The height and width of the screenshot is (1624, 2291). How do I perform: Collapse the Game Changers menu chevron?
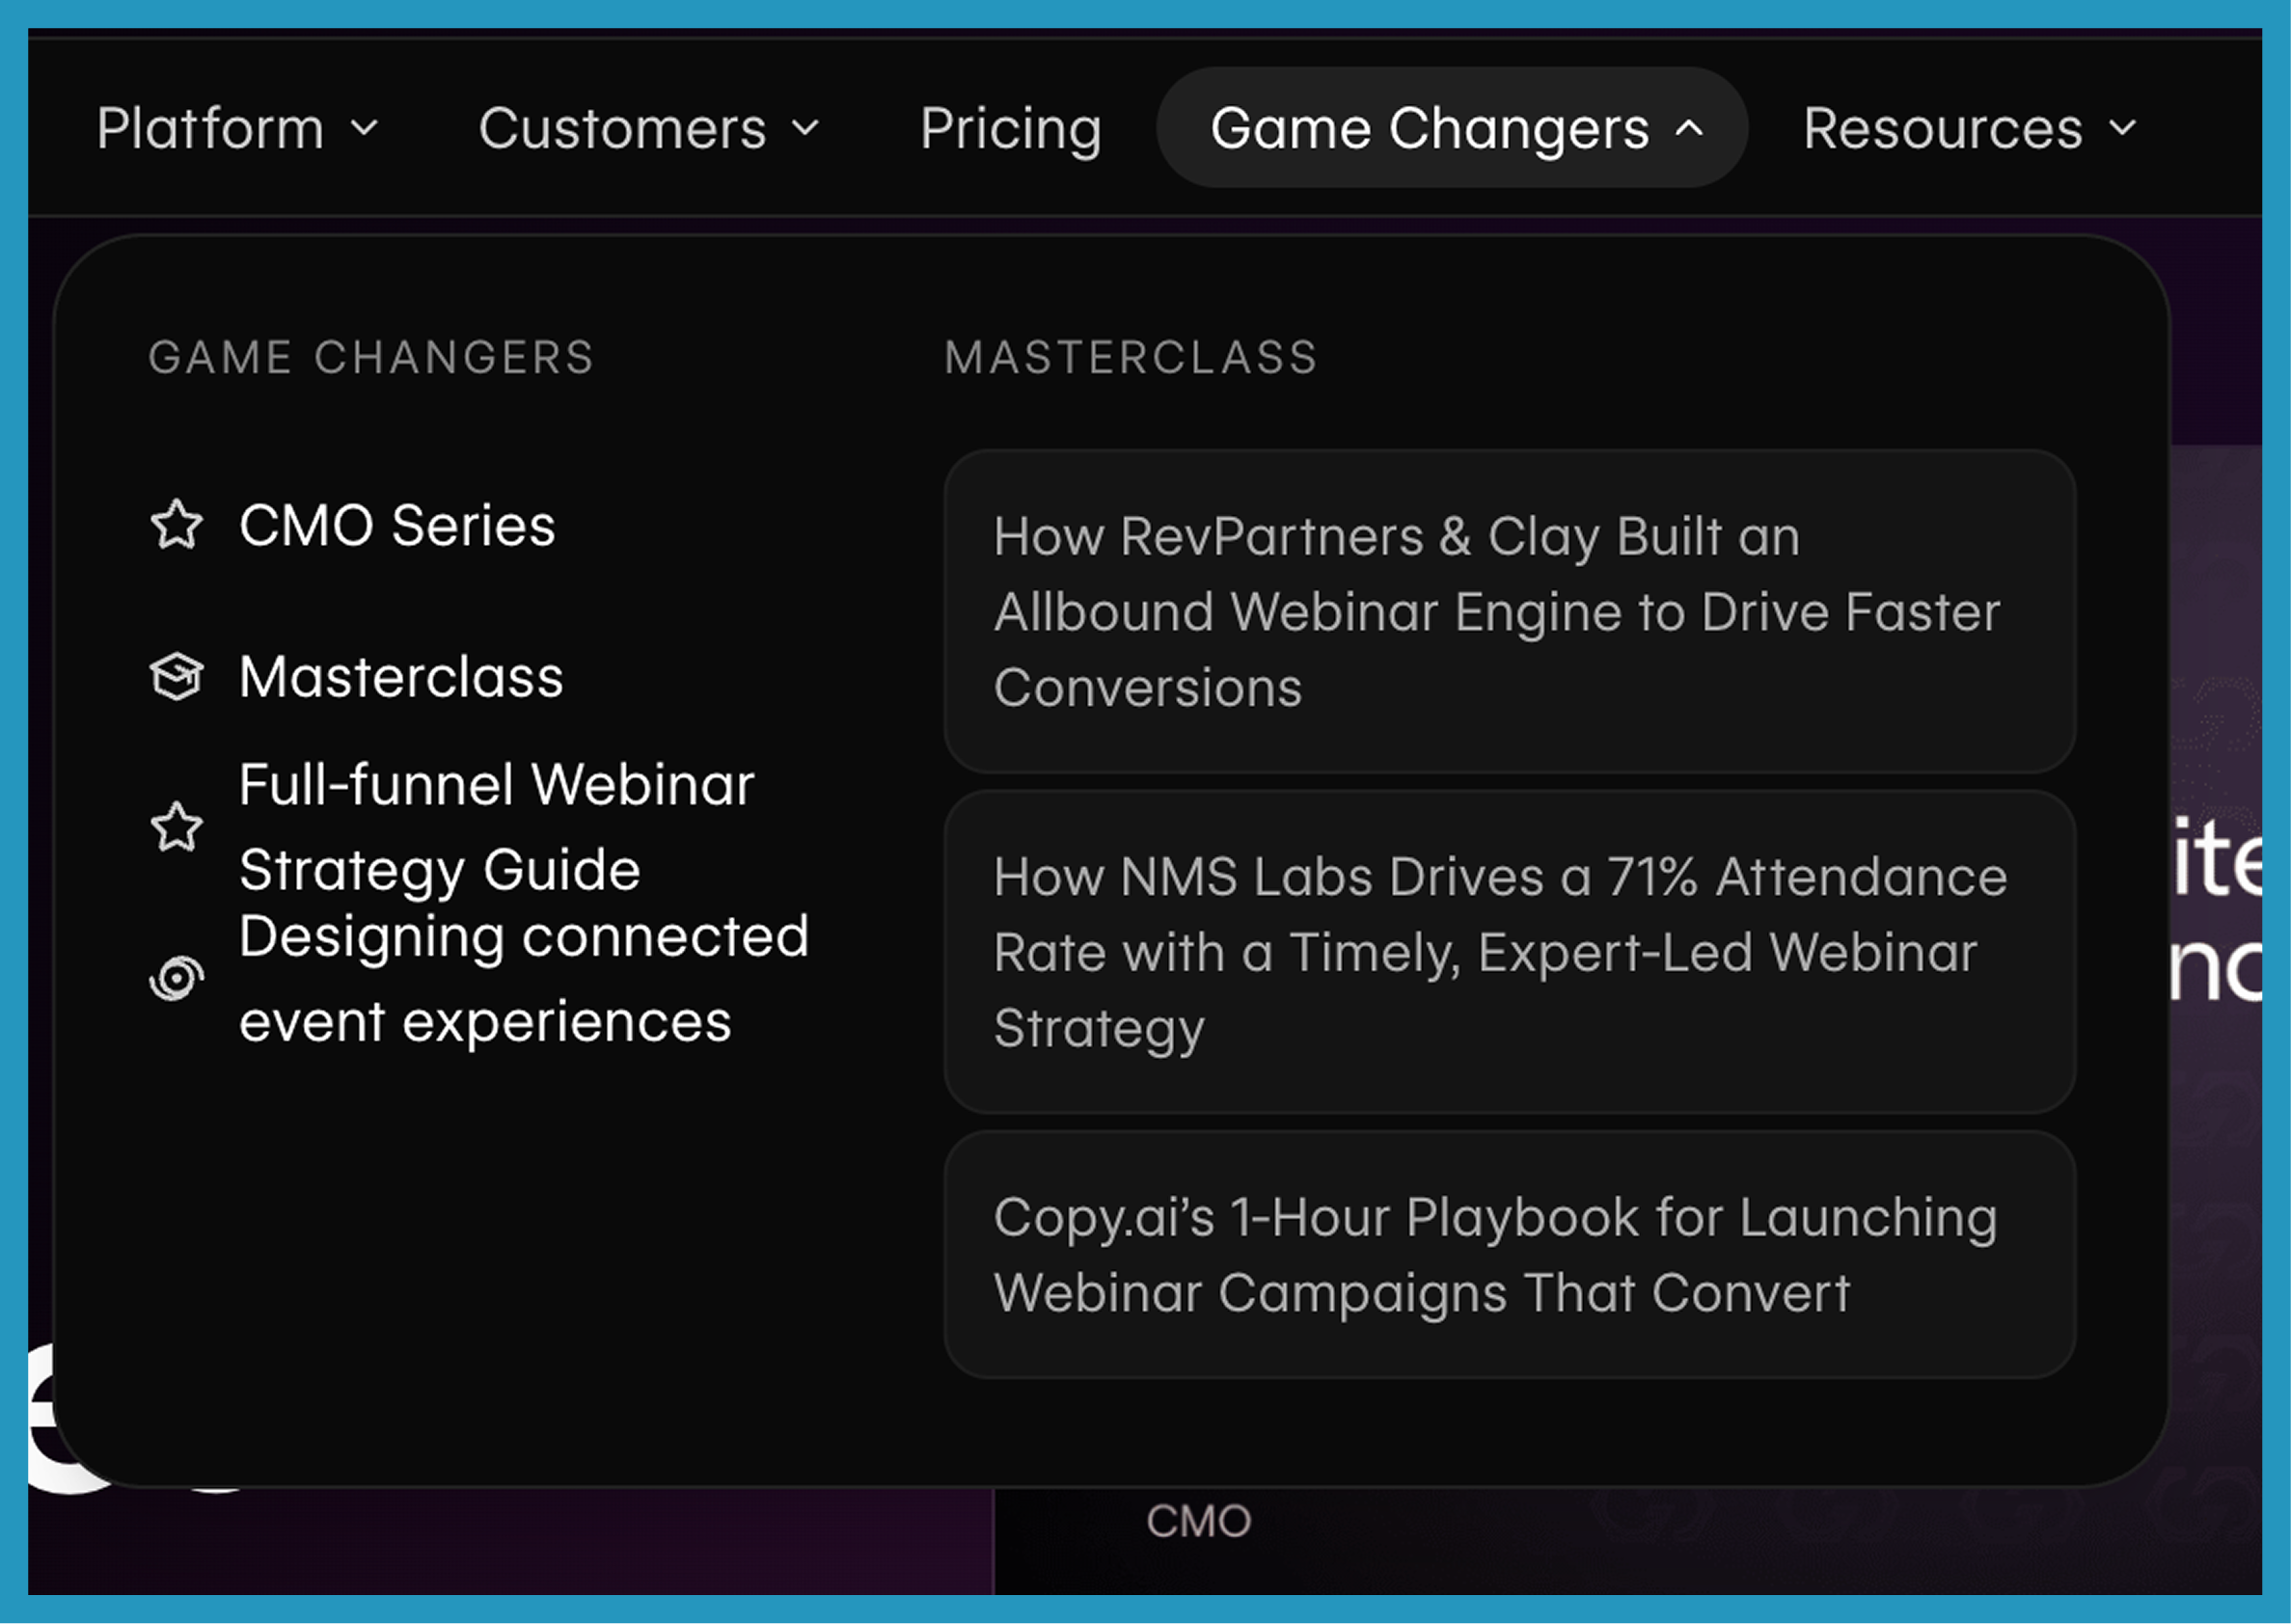coord(1689,128)
